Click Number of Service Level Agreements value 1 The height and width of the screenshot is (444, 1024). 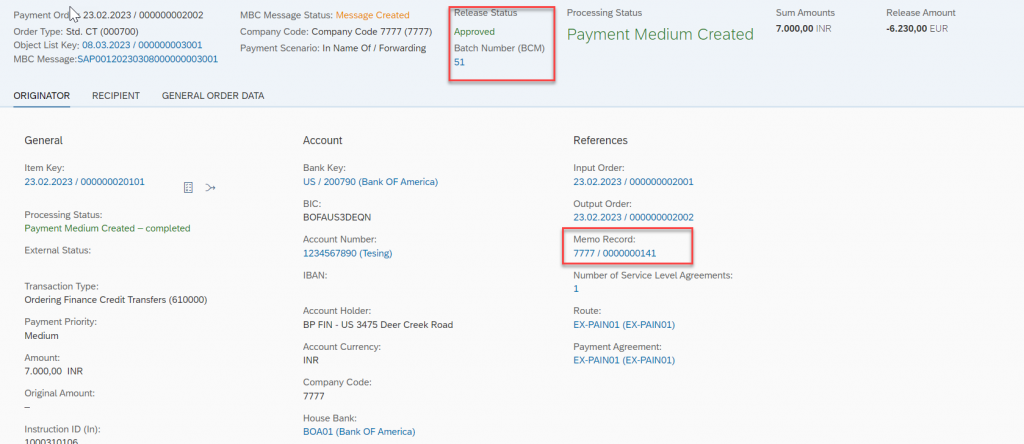[576, 289]
